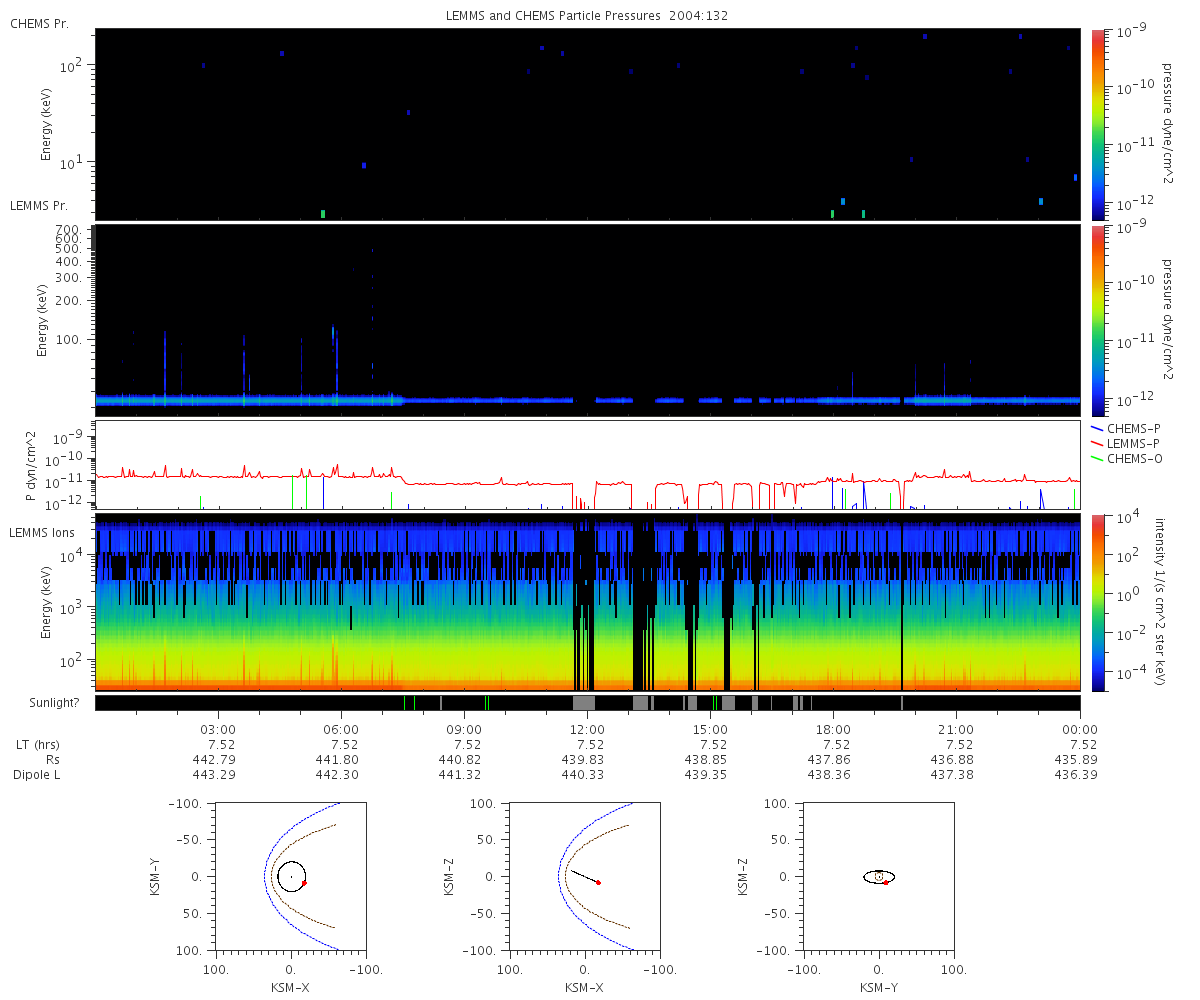
Task: Click the 'LT (hrs)' row label
Action: pos(33,745)
